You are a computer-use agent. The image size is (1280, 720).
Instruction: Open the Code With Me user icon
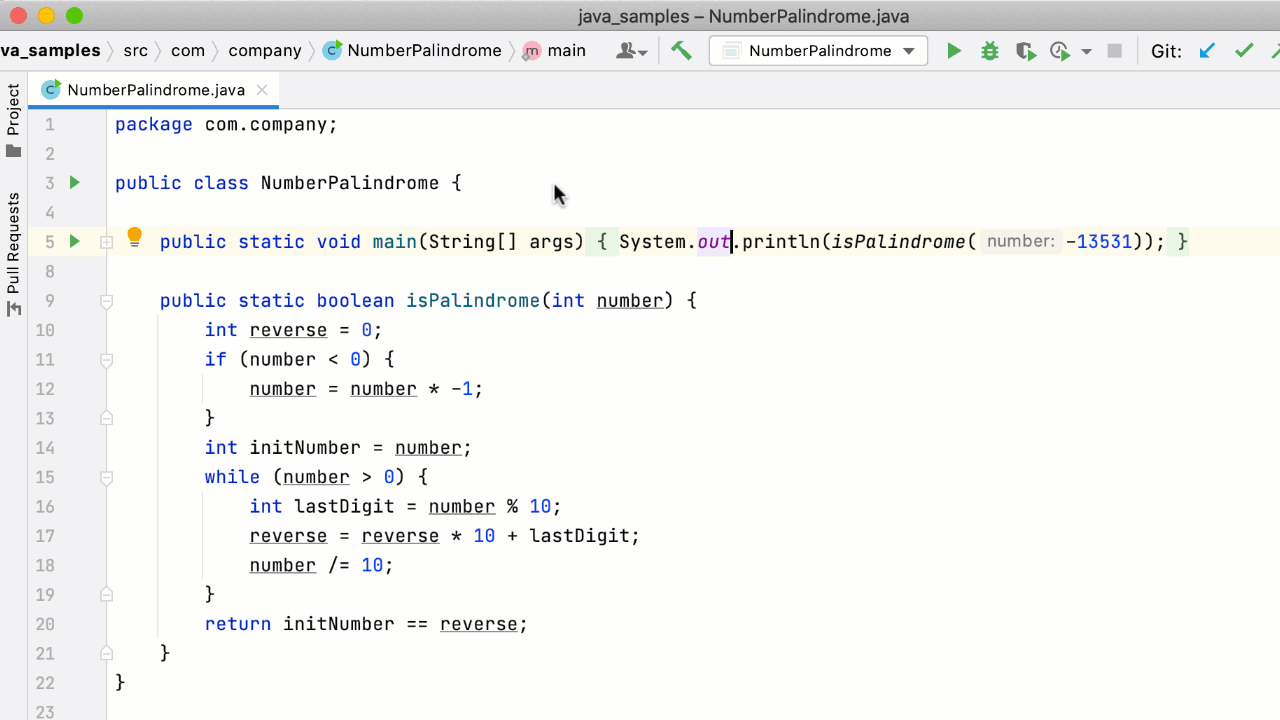pyautogui.click(x=632, y=51)
